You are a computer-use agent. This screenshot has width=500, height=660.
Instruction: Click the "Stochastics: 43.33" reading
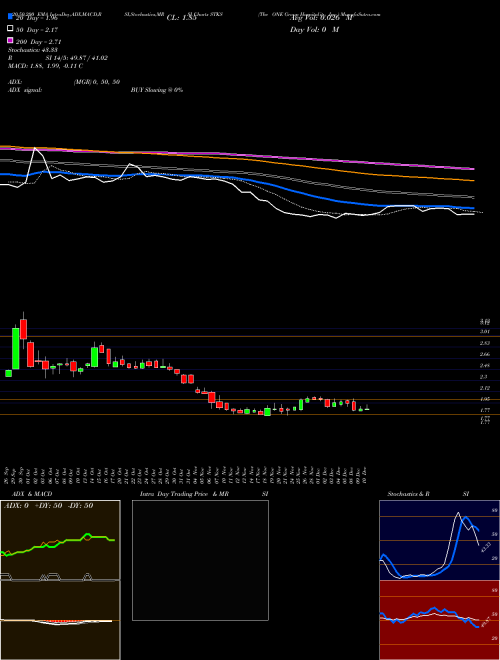(33, 50)
